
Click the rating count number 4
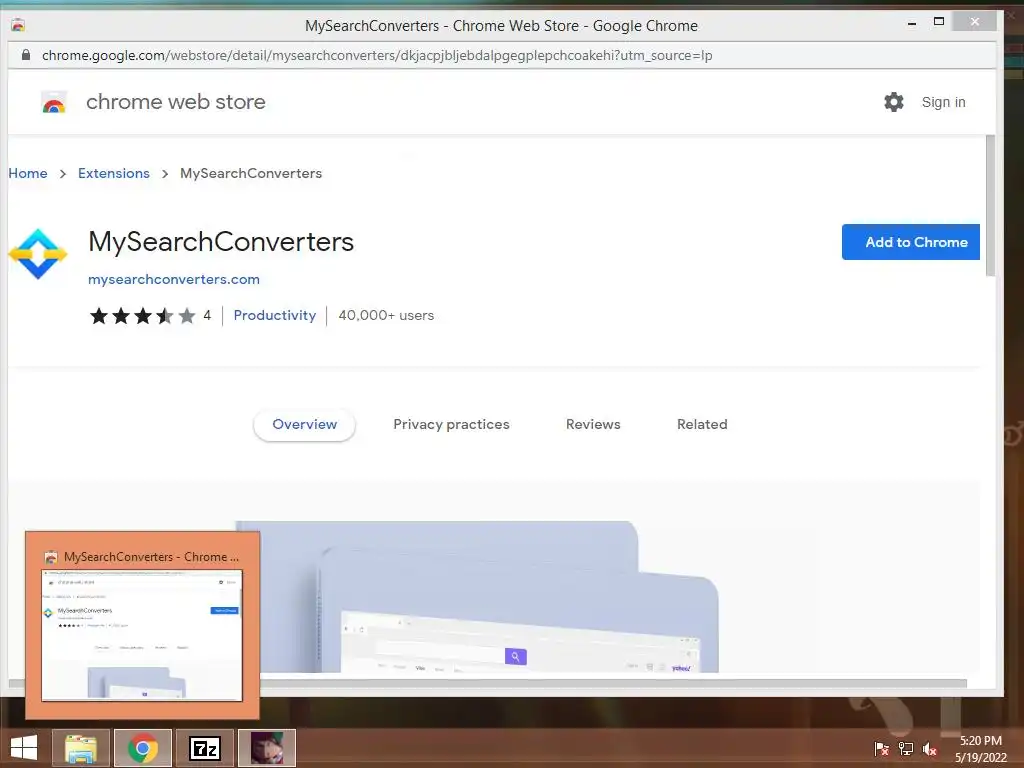207,315
